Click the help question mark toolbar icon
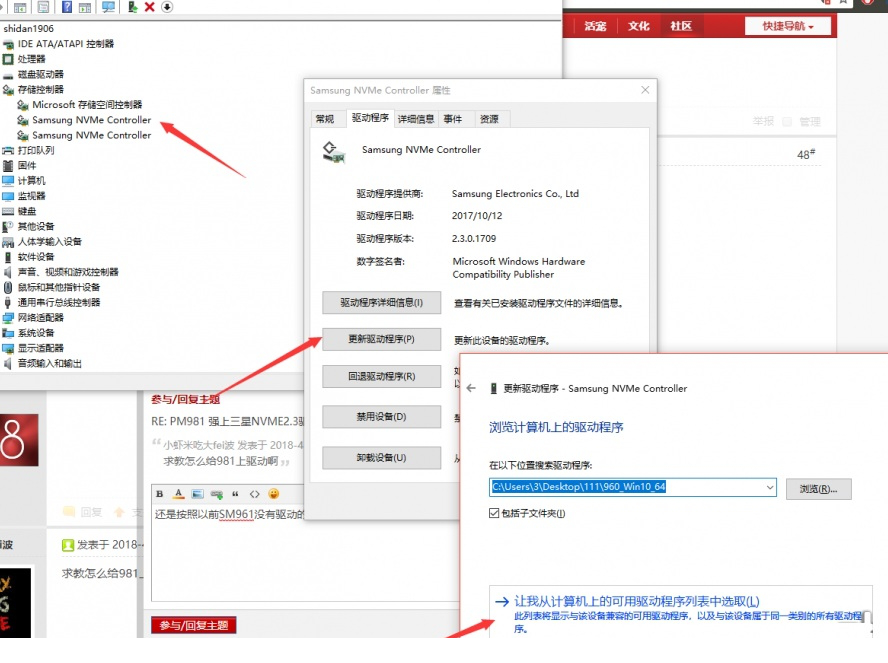The image size is (888, 663). click(67, 7)
